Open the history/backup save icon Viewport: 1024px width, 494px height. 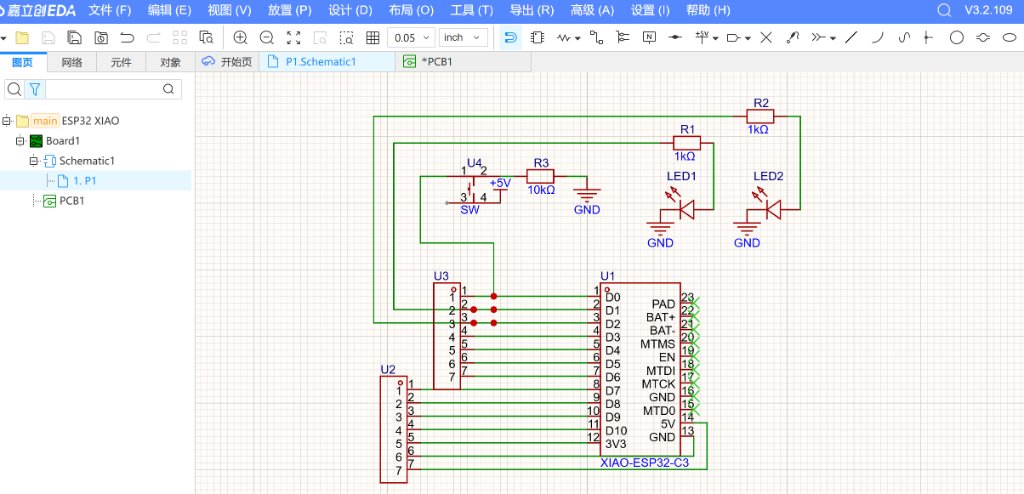coord(101,38)
